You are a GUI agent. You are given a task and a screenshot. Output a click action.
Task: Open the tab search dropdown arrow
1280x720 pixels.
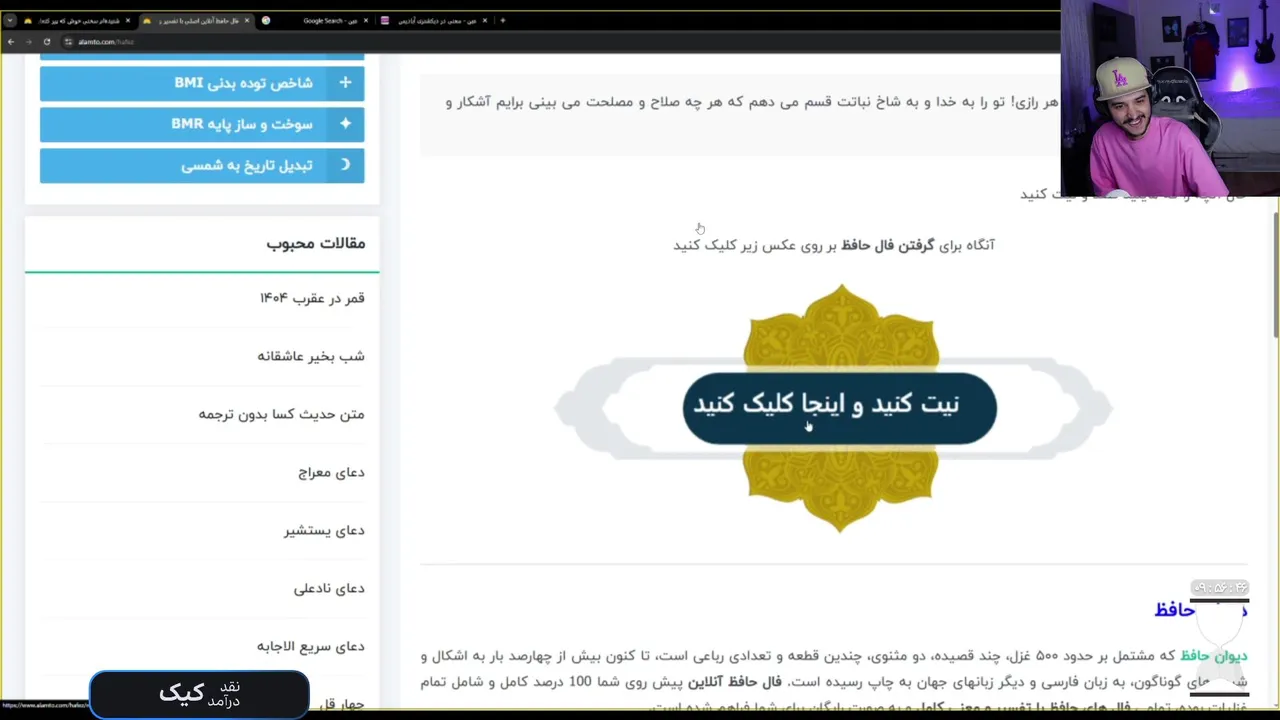coord(10,20)
